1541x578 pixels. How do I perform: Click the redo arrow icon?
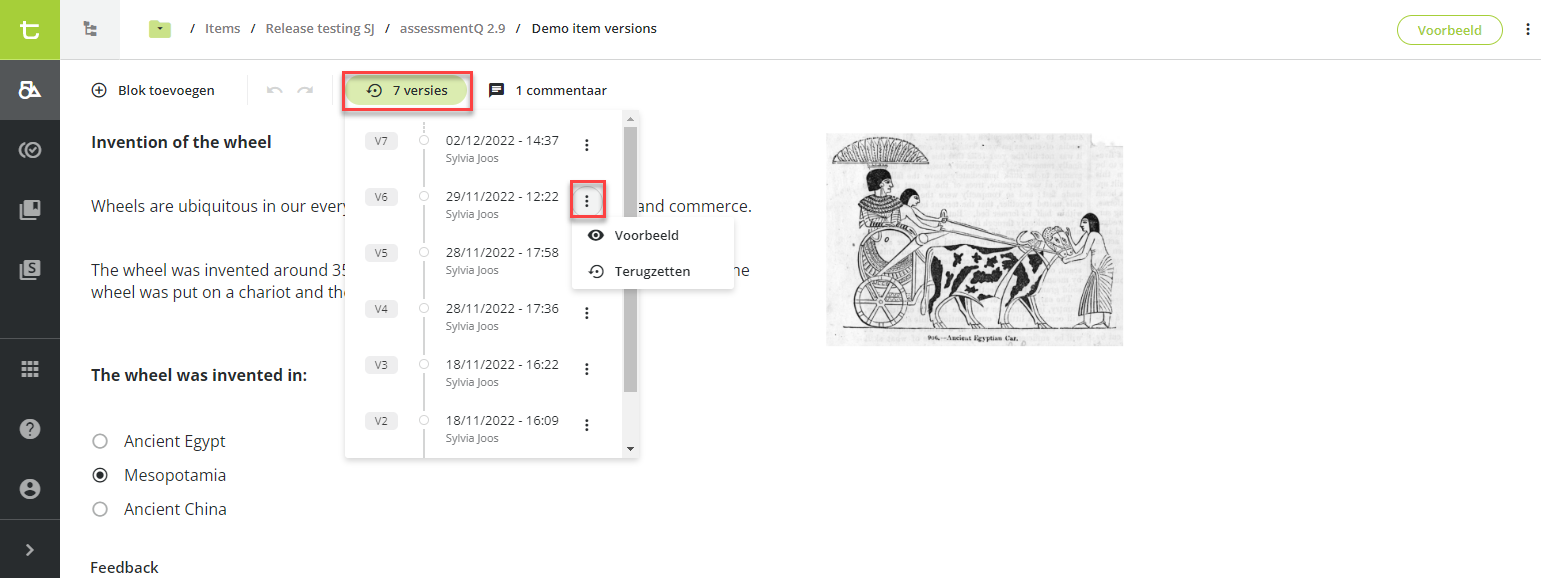click(x=305, y=90)
